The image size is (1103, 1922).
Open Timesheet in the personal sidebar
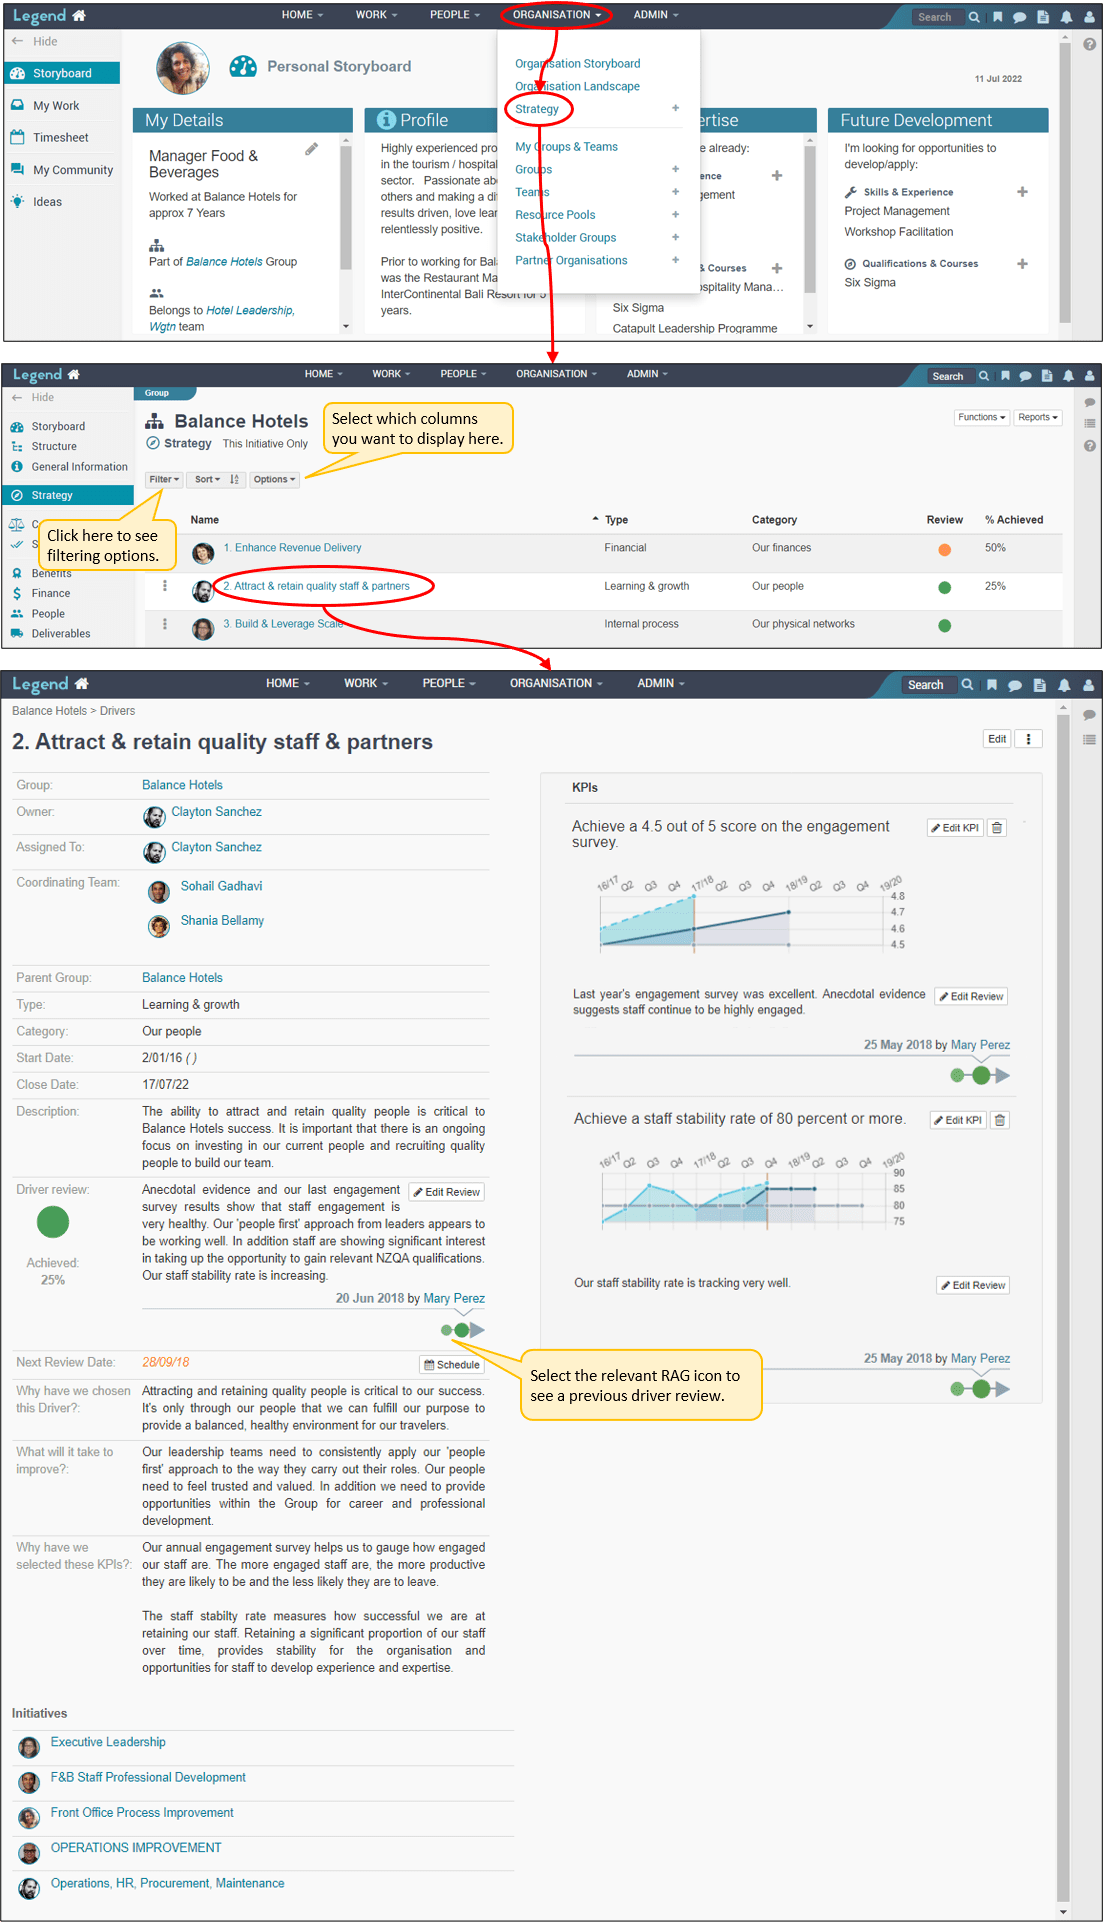(61, 138)
